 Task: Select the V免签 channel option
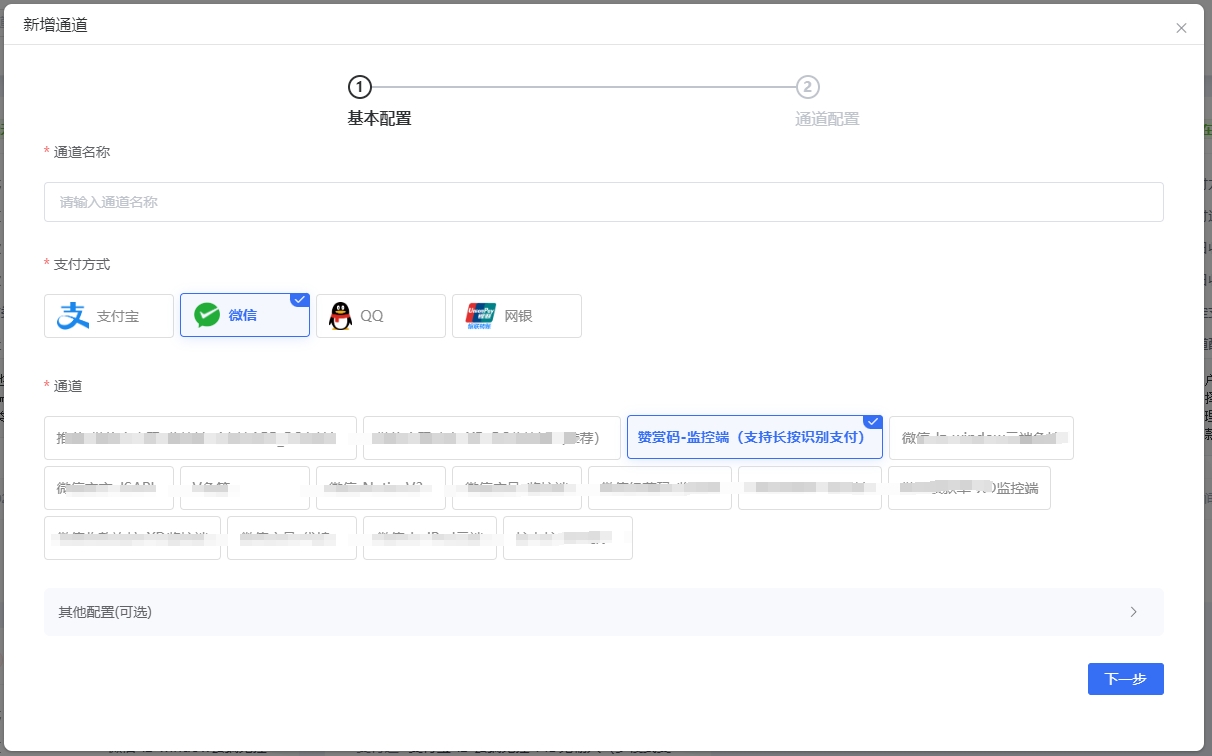244,488
